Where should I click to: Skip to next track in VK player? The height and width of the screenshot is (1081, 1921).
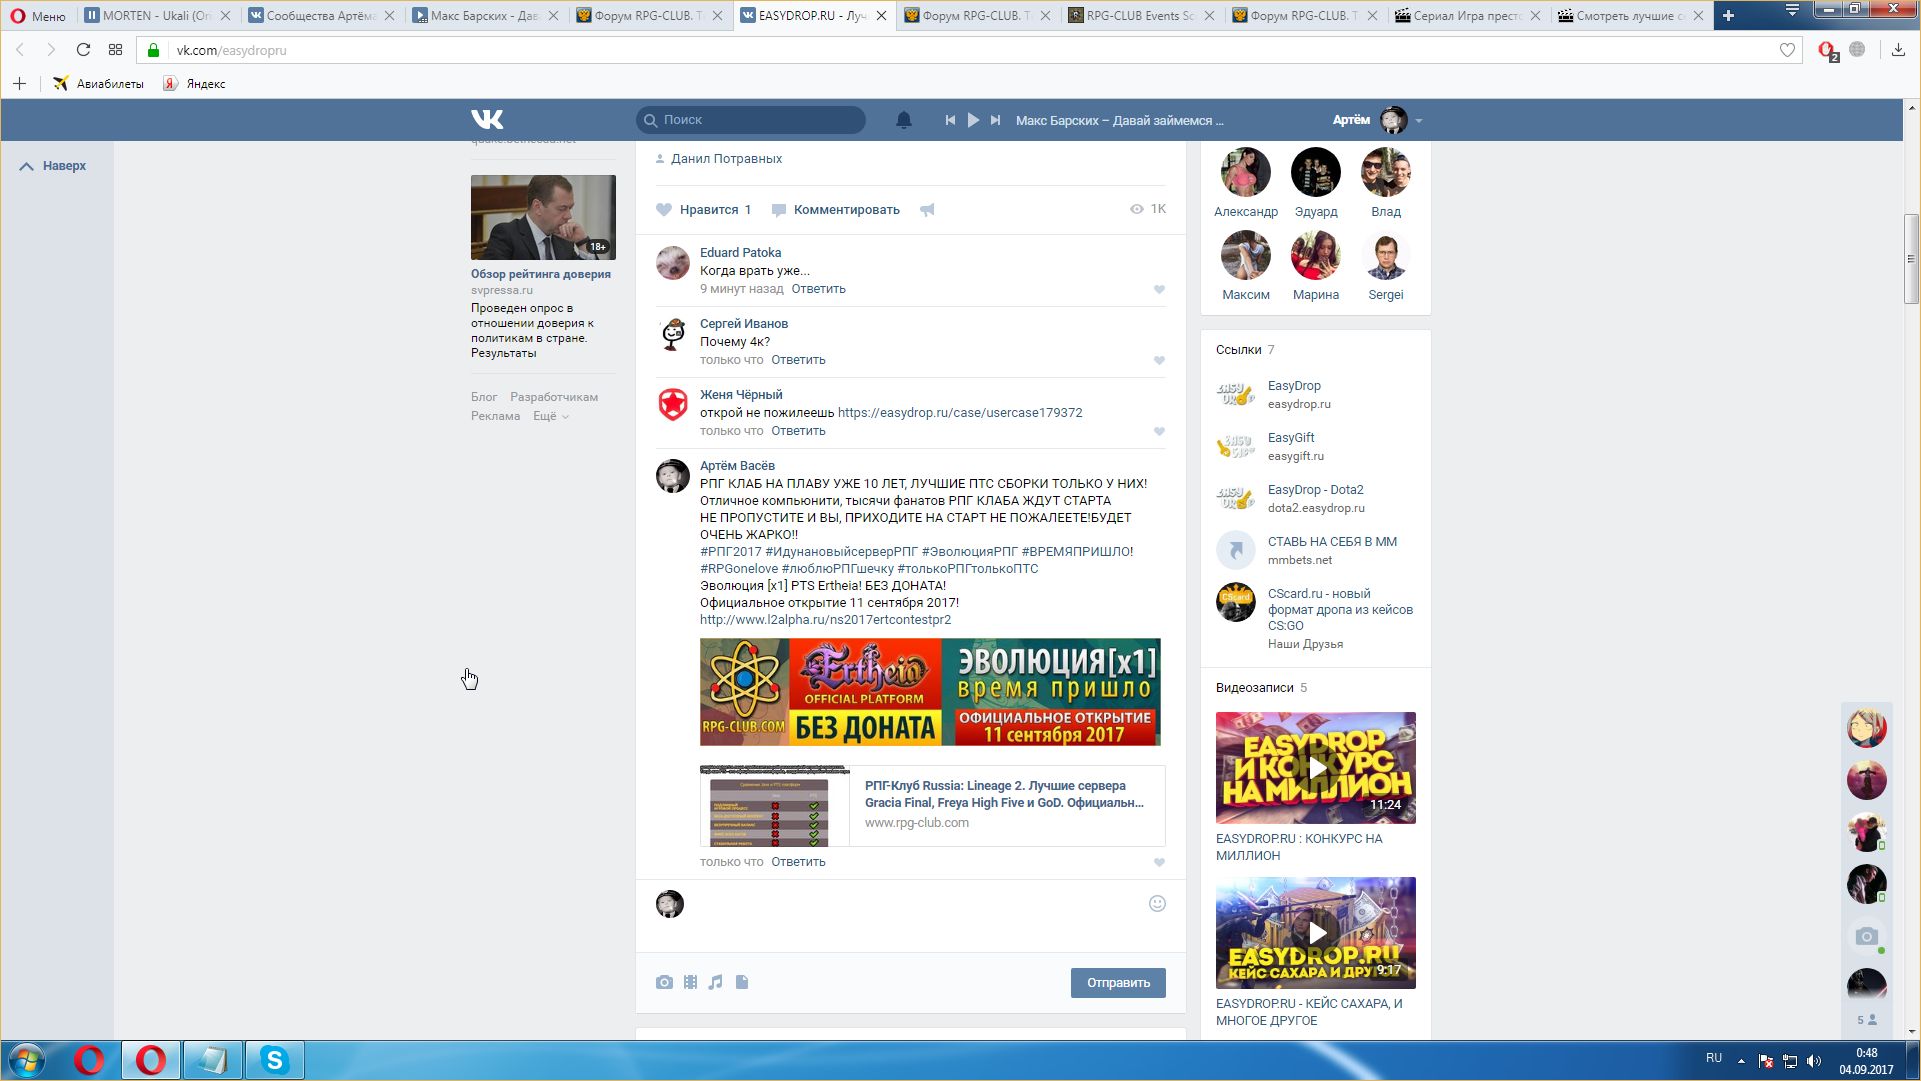[995, 120]
